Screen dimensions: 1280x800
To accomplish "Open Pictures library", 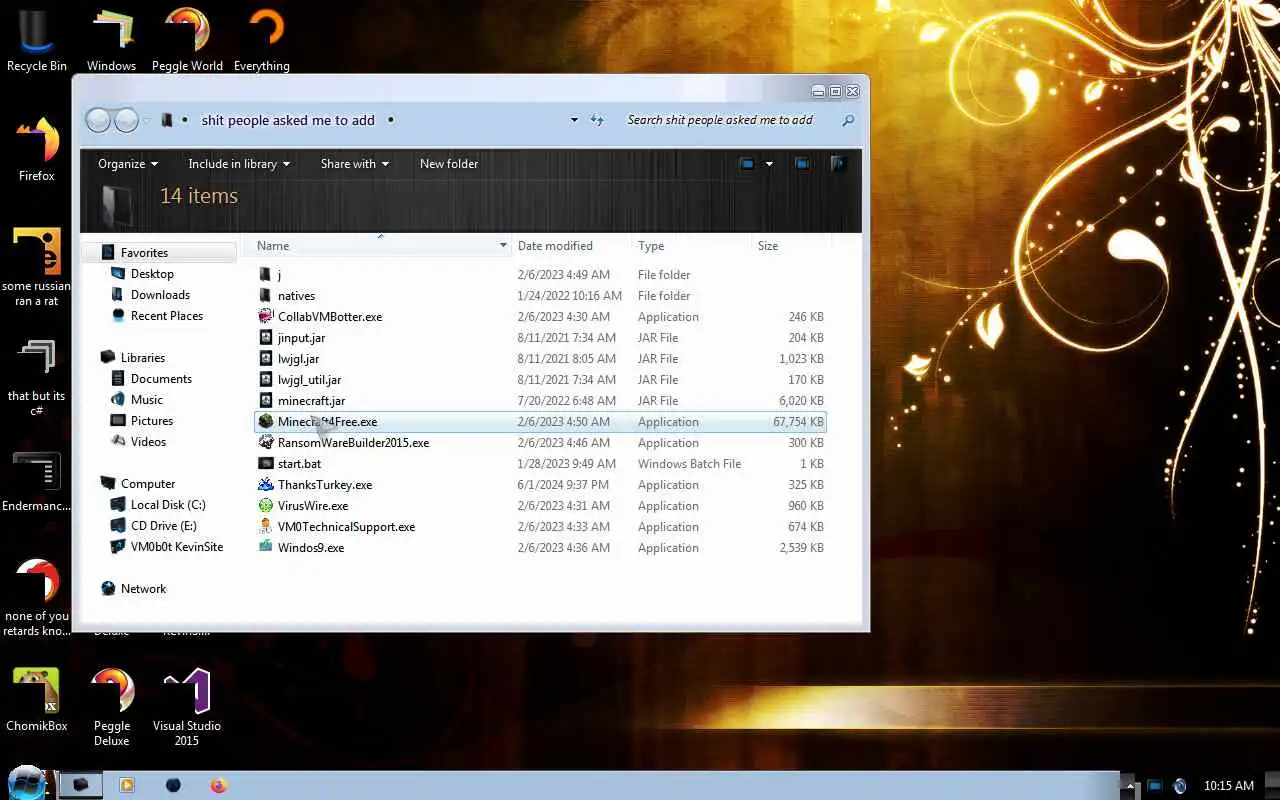I will point(152,421).
